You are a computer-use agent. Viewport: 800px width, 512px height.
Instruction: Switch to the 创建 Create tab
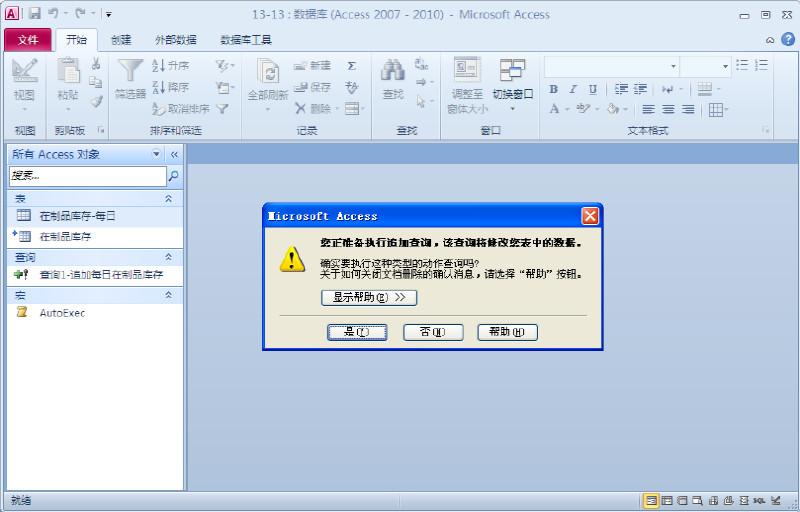(121, 40)
